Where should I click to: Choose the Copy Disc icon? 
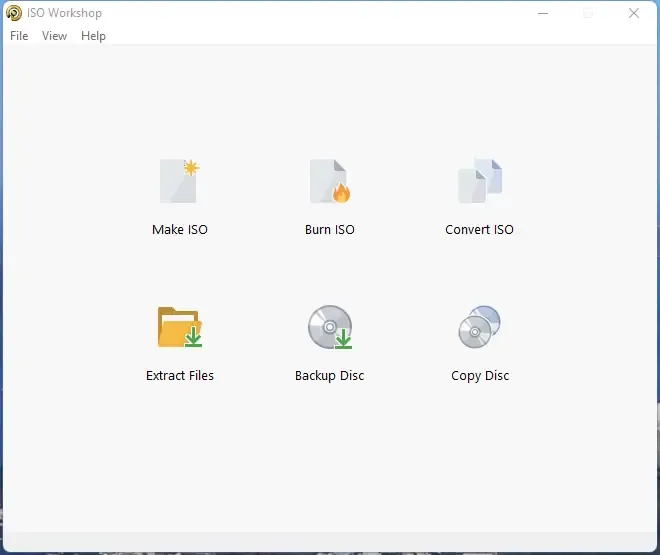coord(479,327)
